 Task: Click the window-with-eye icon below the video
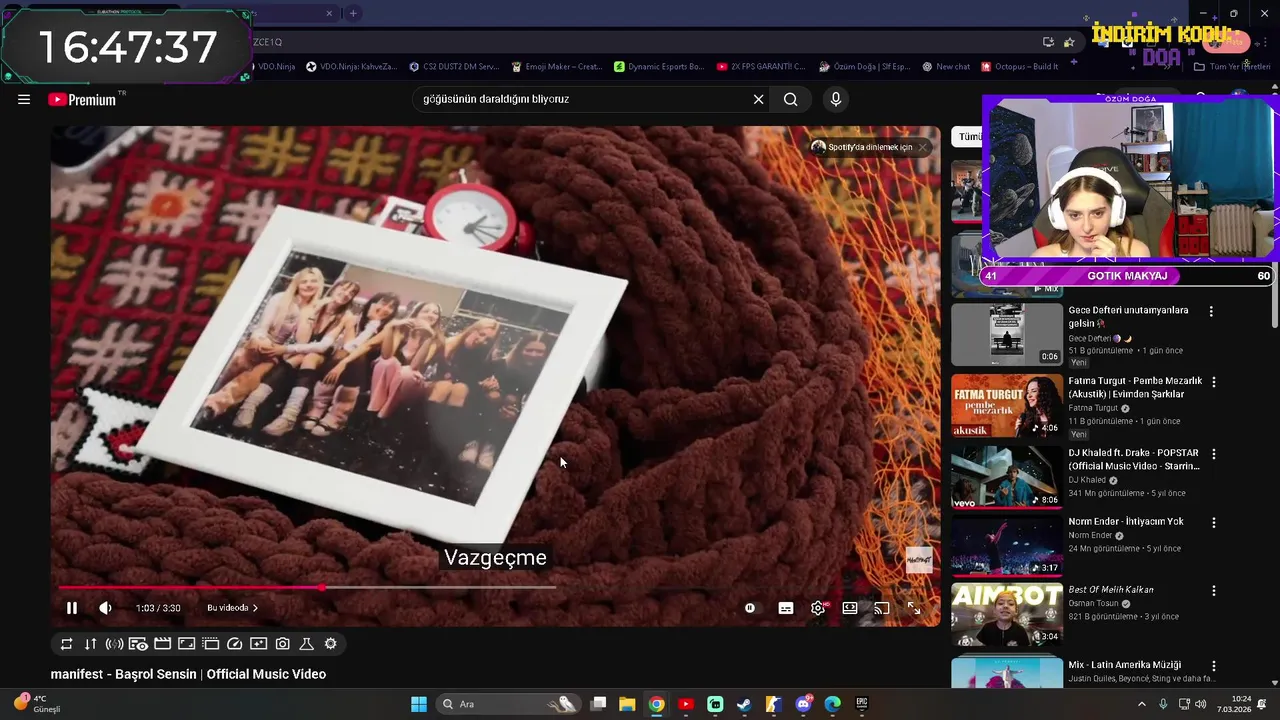pos(138,644)
